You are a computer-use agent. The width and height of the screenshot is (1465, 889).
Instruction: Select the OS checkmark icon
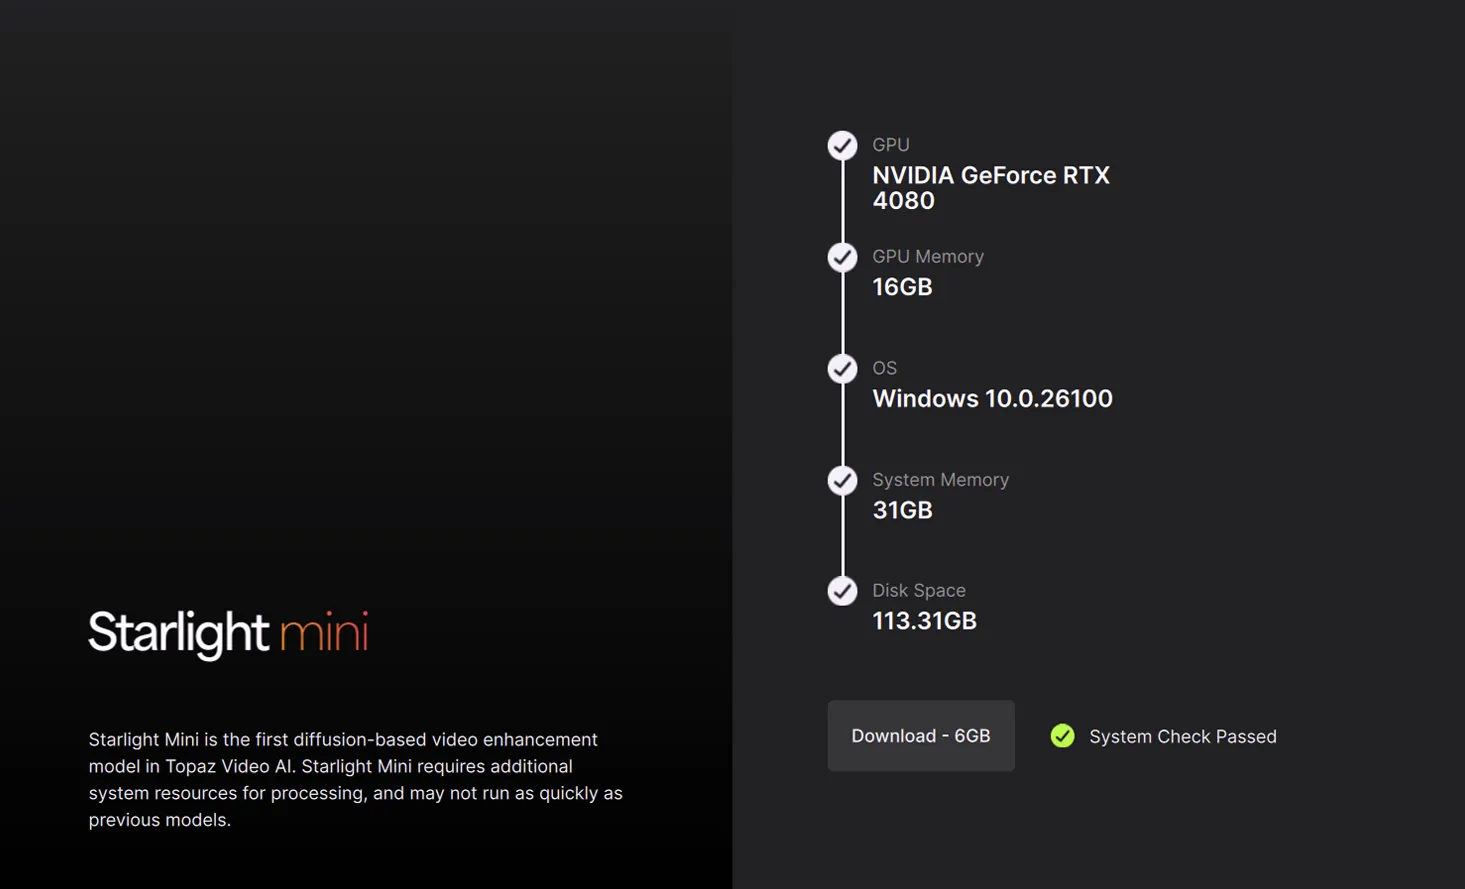842,369
